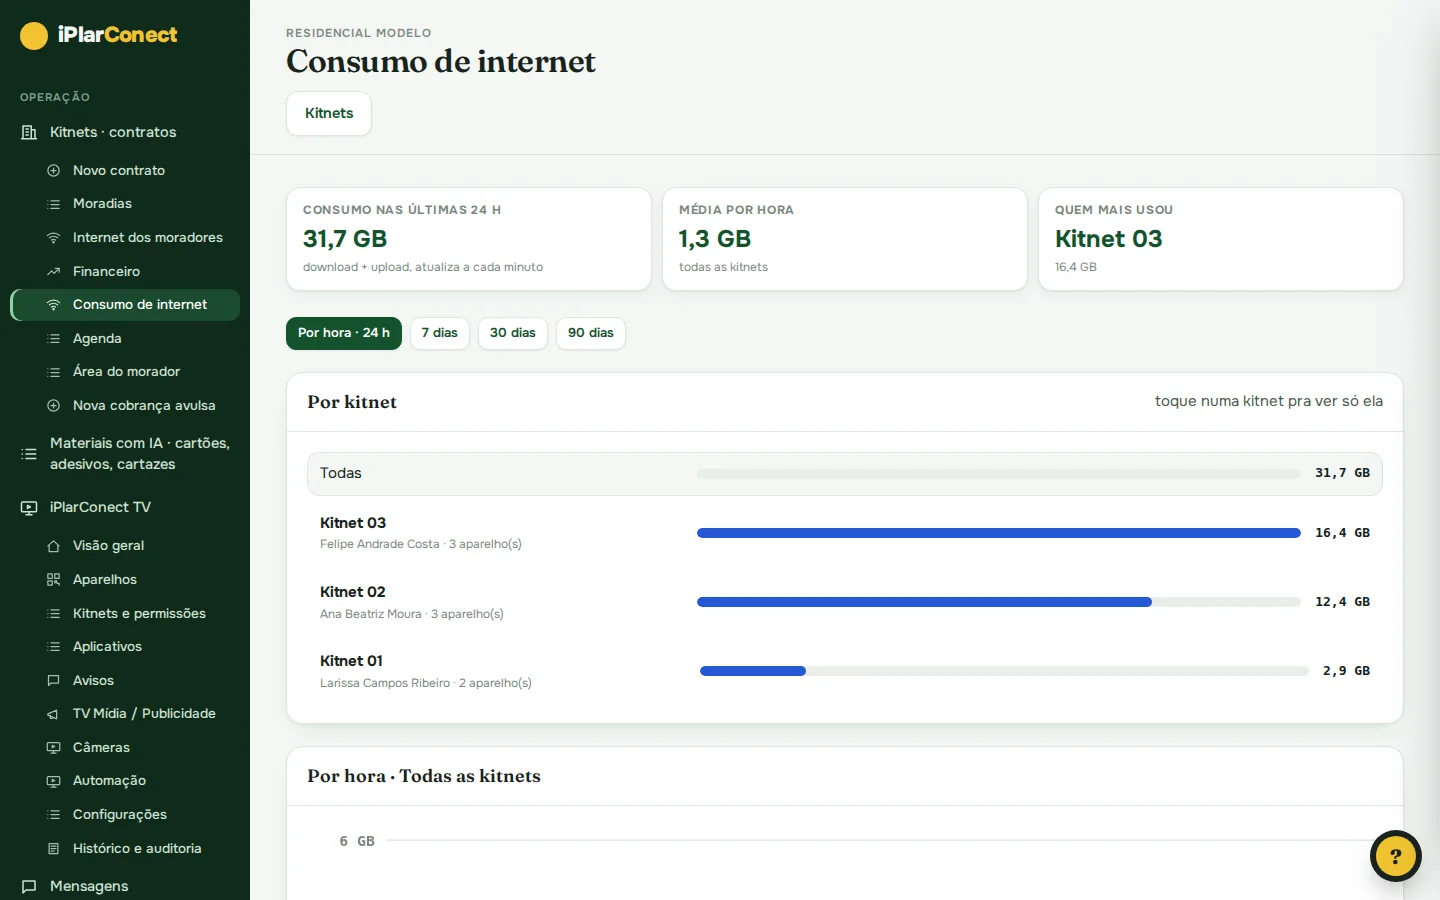Click the 16,4 GB value for Kitnet 03

(x=1342, y=533)
